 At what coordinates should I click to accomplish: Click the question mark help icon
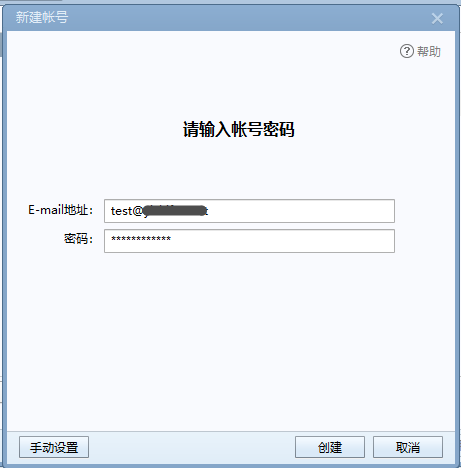click(406, 51)
